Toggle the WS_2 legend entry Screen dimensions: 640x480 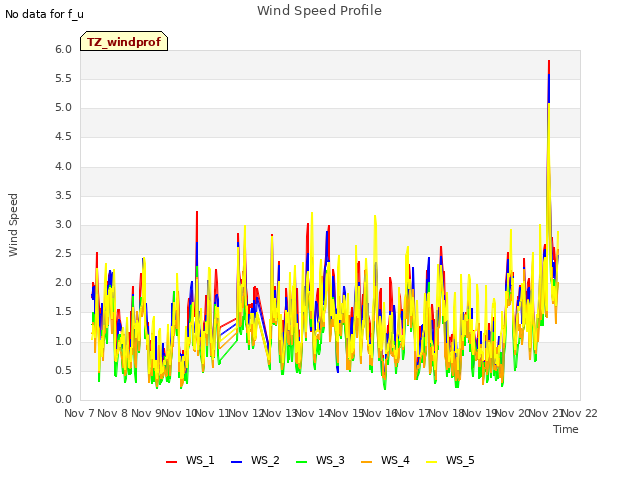255,460
